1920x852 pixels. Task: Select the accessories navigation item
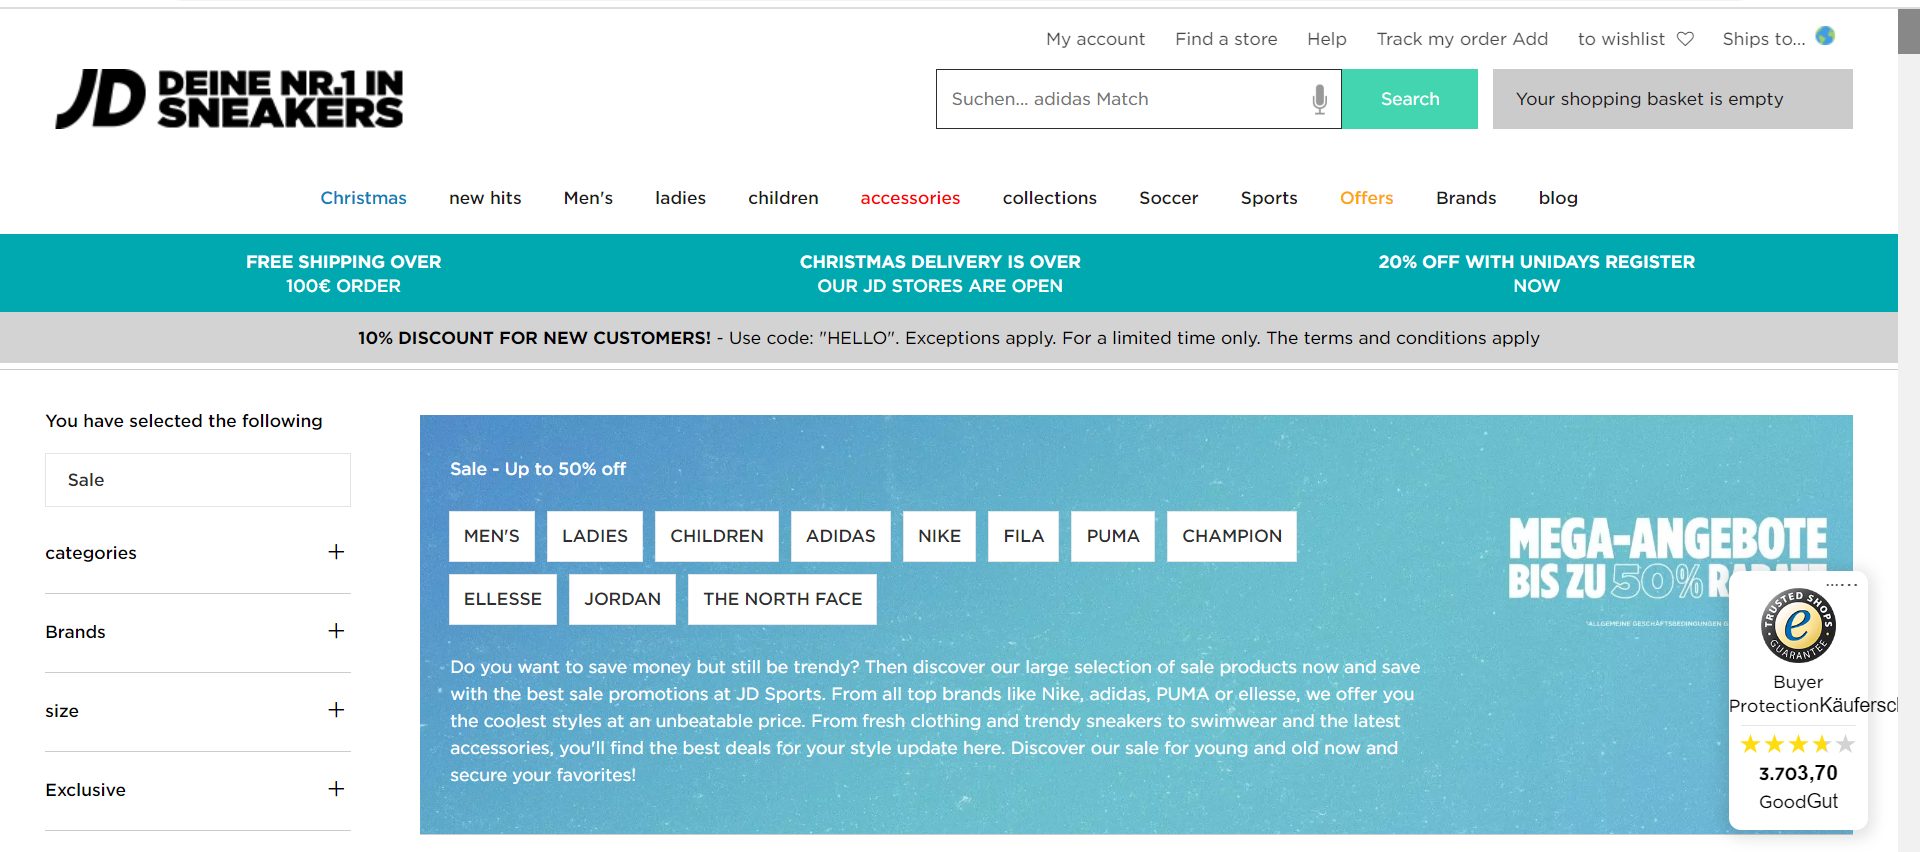910,198
